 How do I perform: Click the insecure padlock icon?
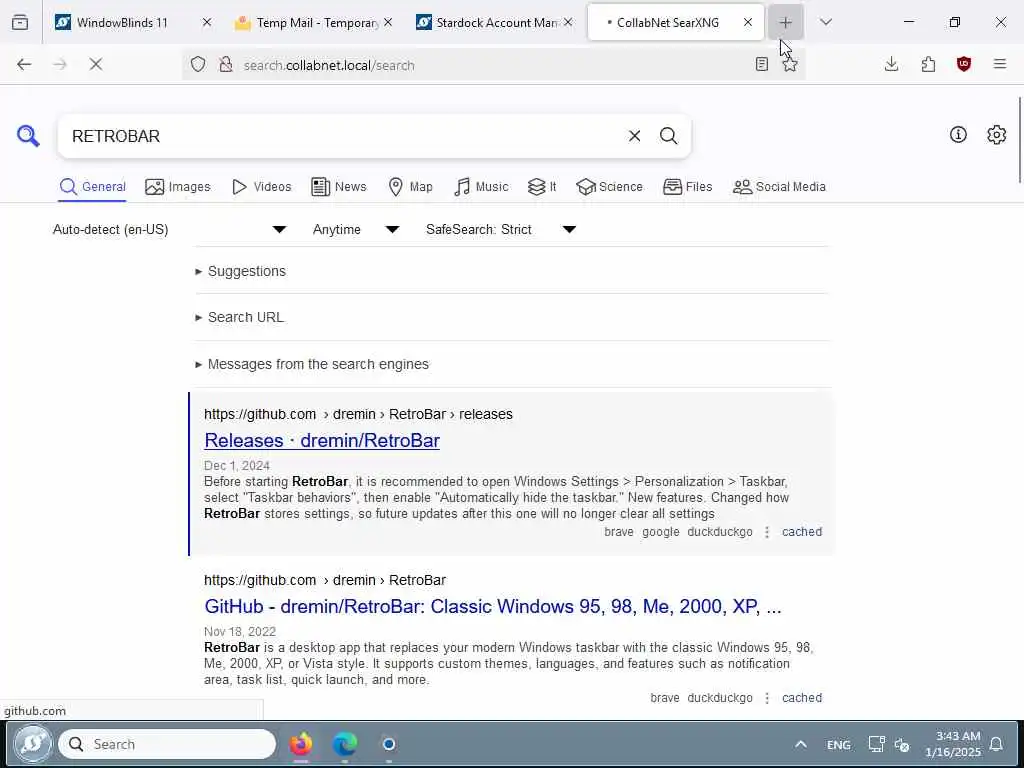point(226,64)
